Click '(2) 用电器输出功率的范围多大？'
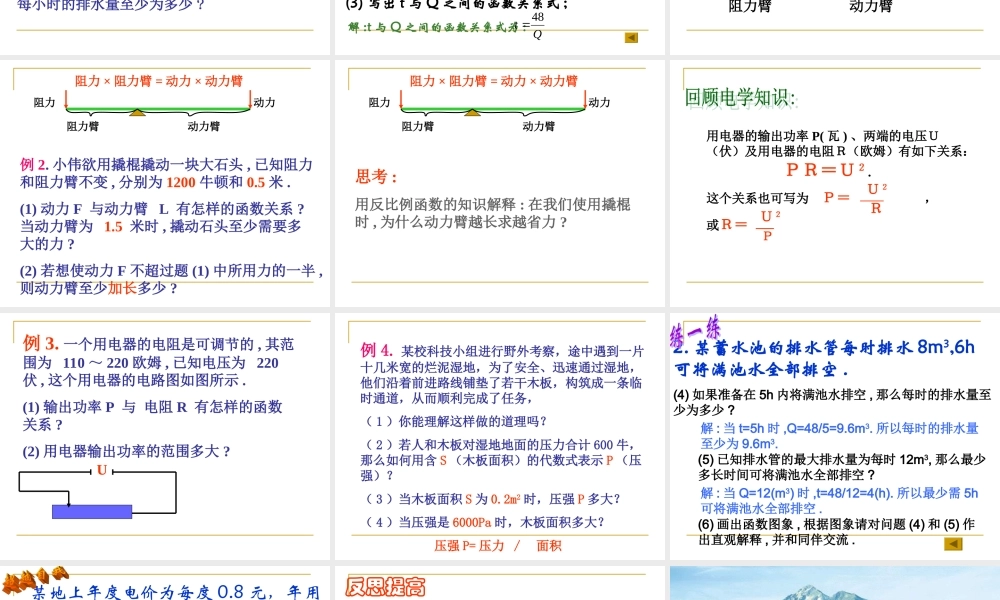 coord(126,451)
